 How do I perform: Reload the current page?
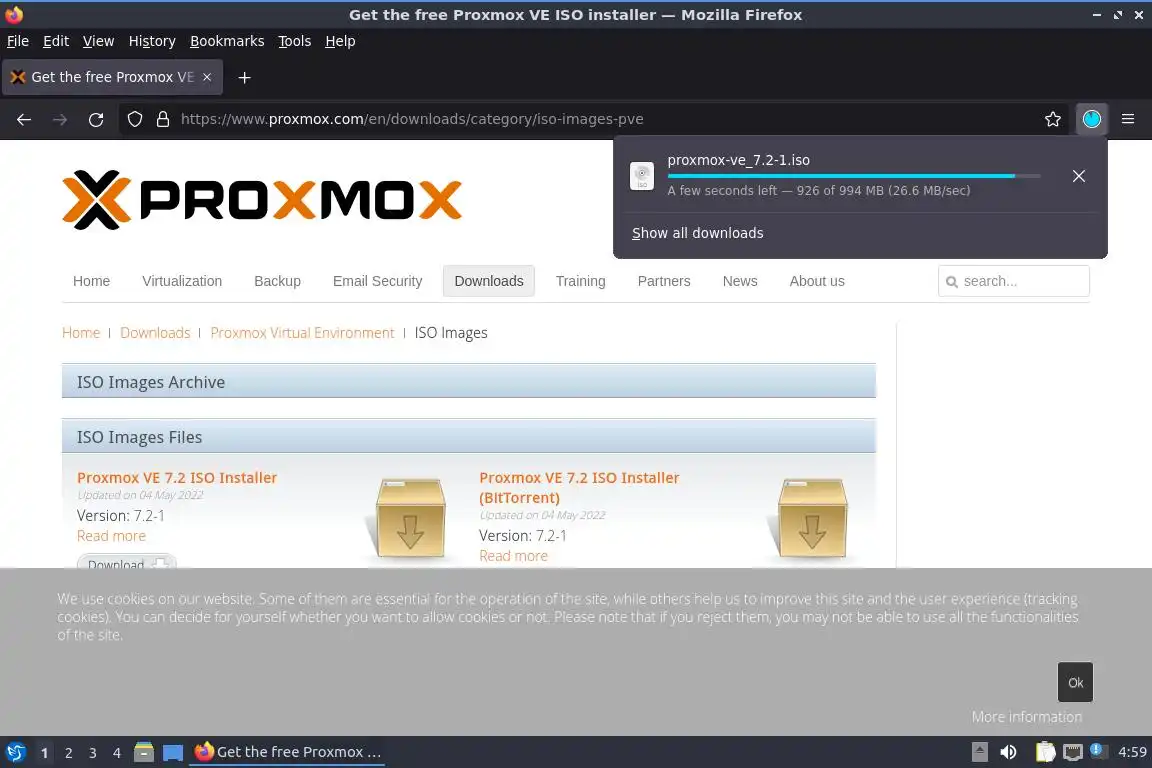[96, 119]
